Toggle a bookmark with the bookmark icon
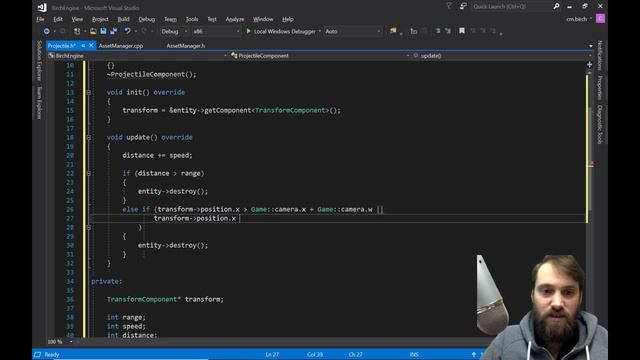This screenshot has height=360, width=640. click(462, 31)
